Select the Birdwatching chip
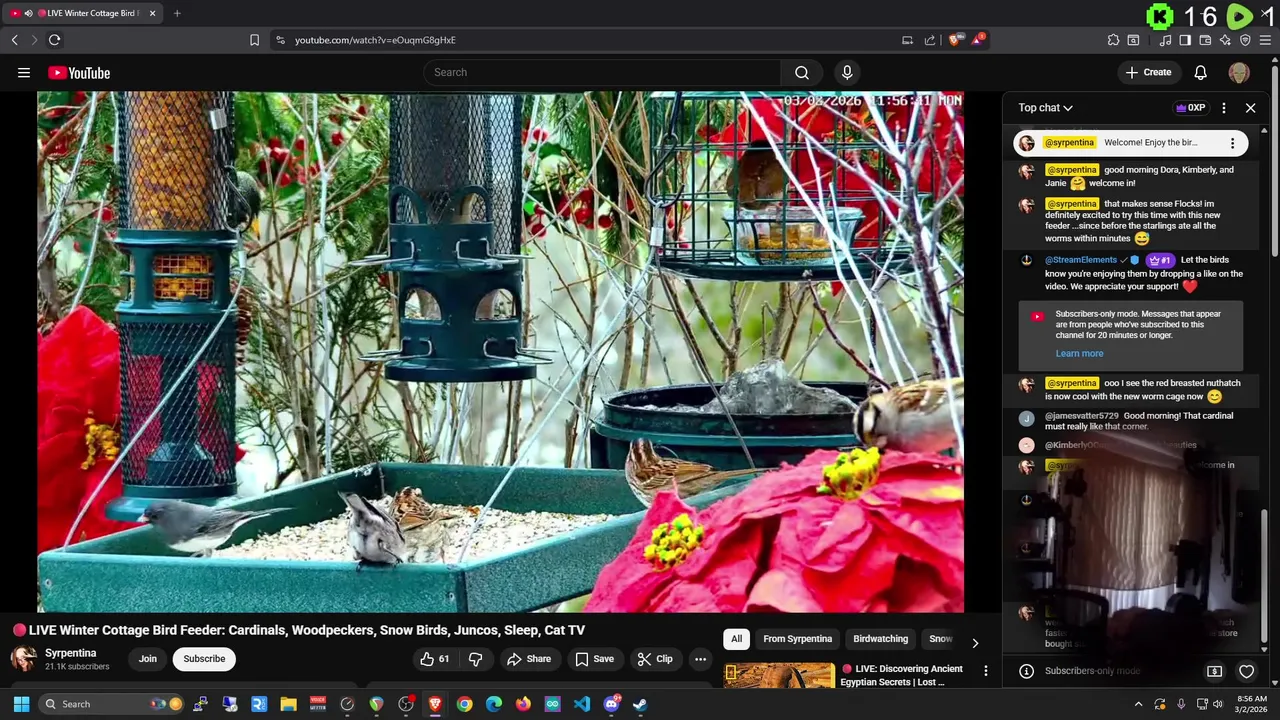The height and width of the screenshot is (720, 1280). point(880,639)
